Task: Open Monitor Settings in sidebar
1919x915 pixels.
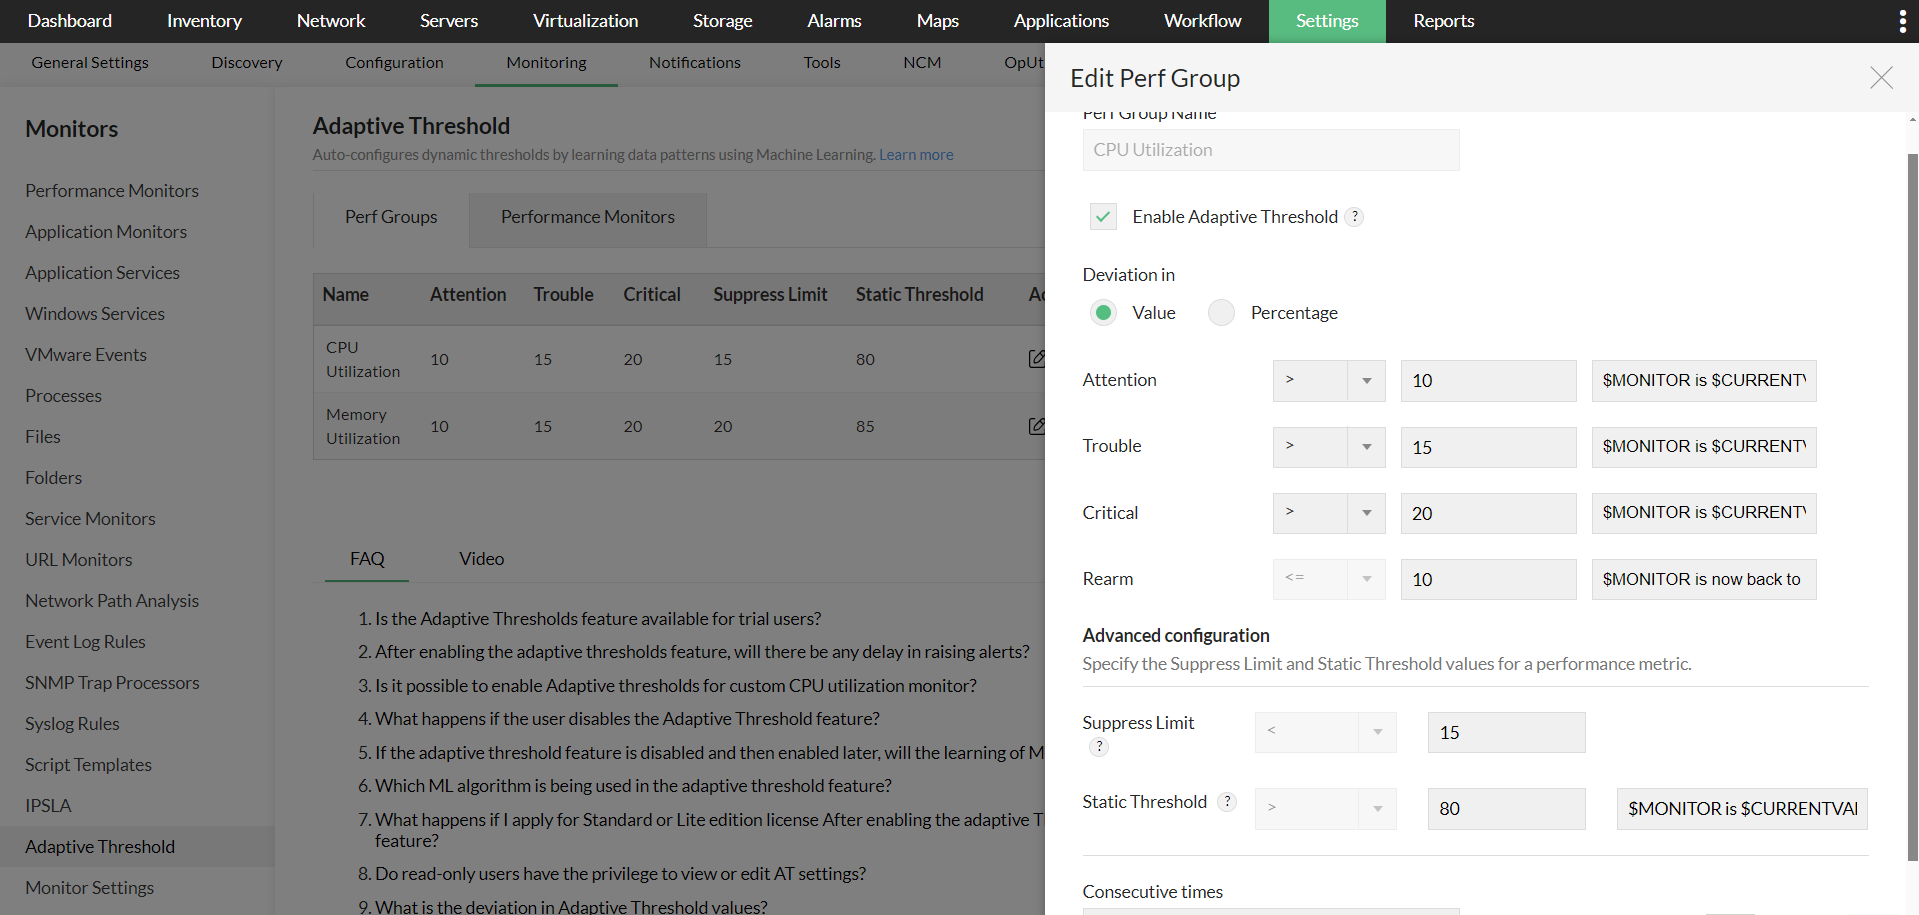Action: coord(90,888)
